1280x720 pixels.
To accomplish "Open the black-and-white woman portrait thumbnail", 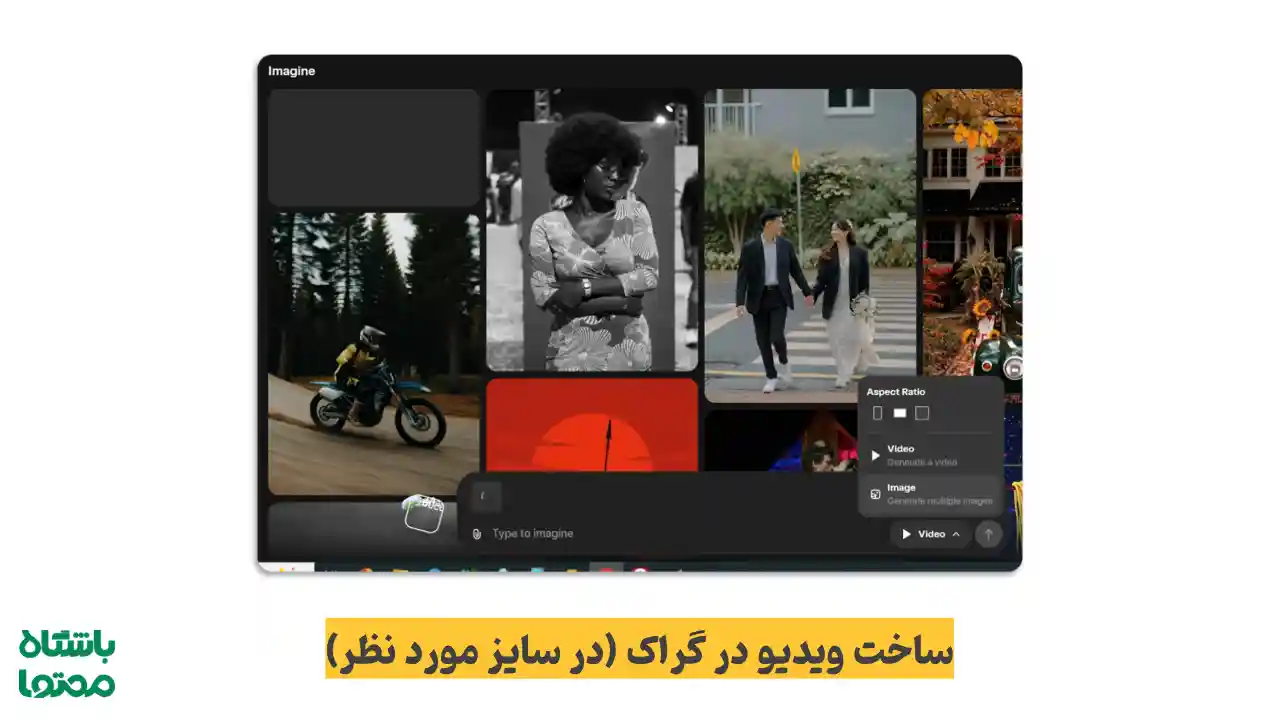I will pos(592,230).
